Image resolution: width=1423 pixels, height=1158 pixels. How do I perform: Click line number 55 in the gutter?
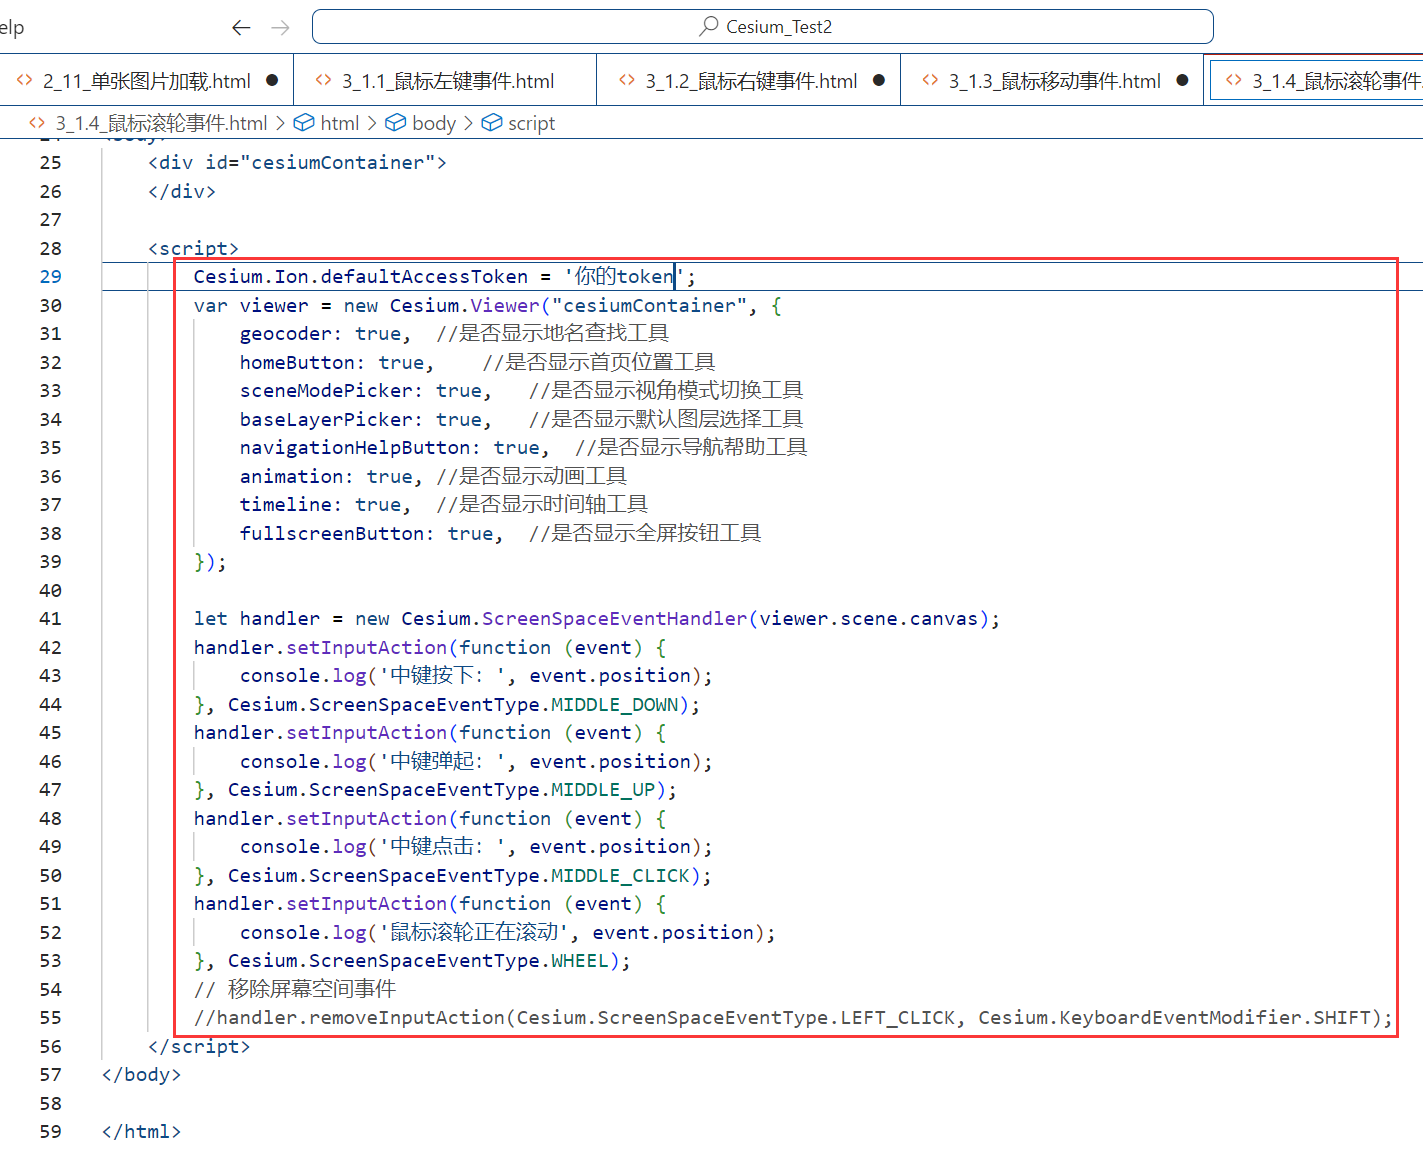click(x=50, y=1018)
